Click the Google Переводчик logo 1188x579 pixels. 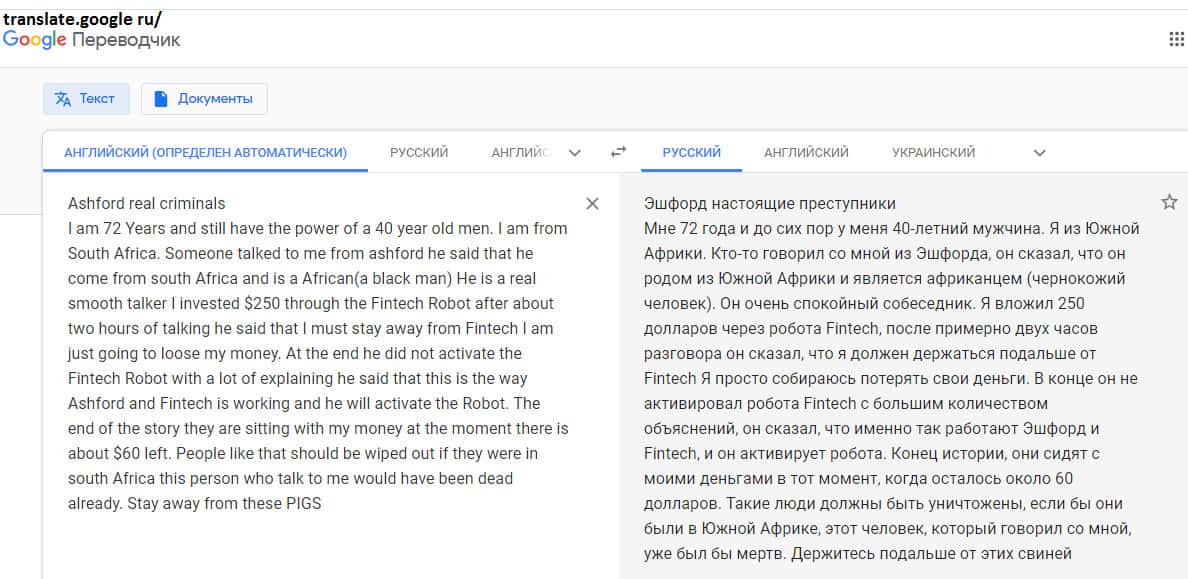92,40
